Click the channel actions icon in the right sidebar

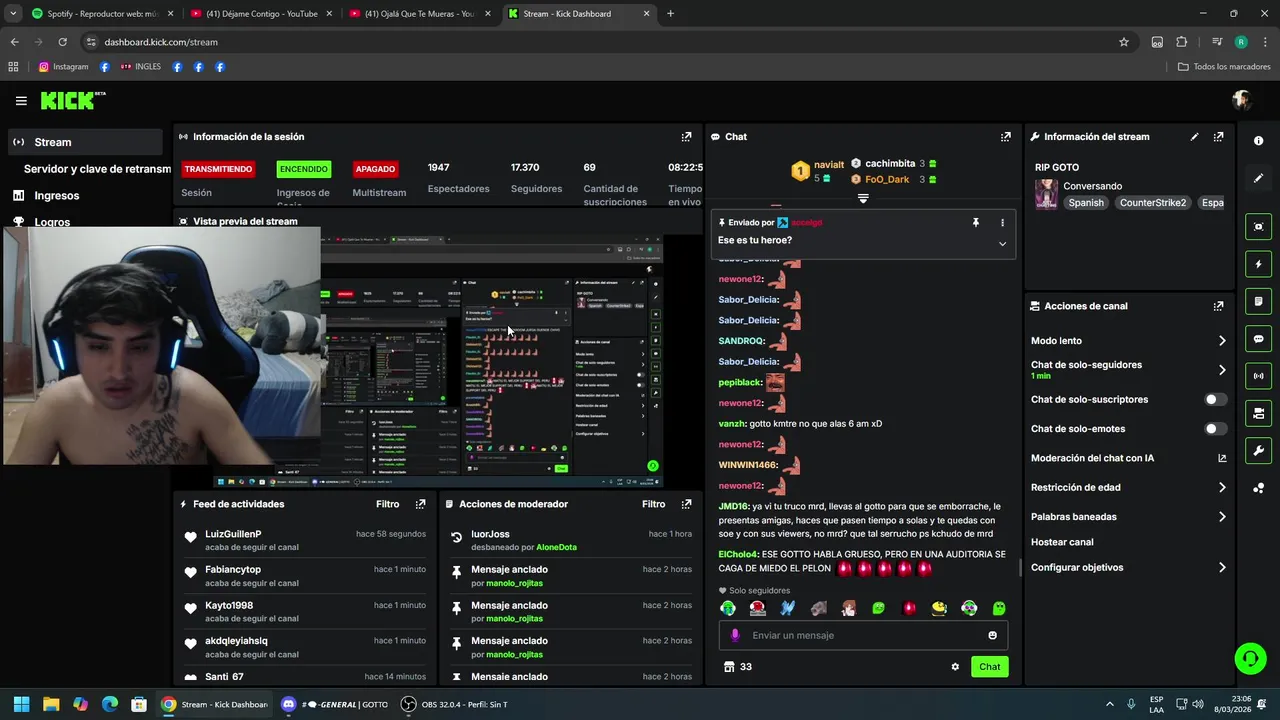(x=1258, y=413)
